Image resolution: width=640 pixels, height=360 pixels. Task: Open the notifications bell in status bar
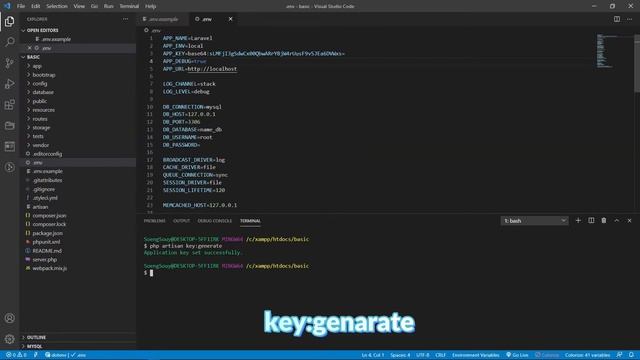631,355
